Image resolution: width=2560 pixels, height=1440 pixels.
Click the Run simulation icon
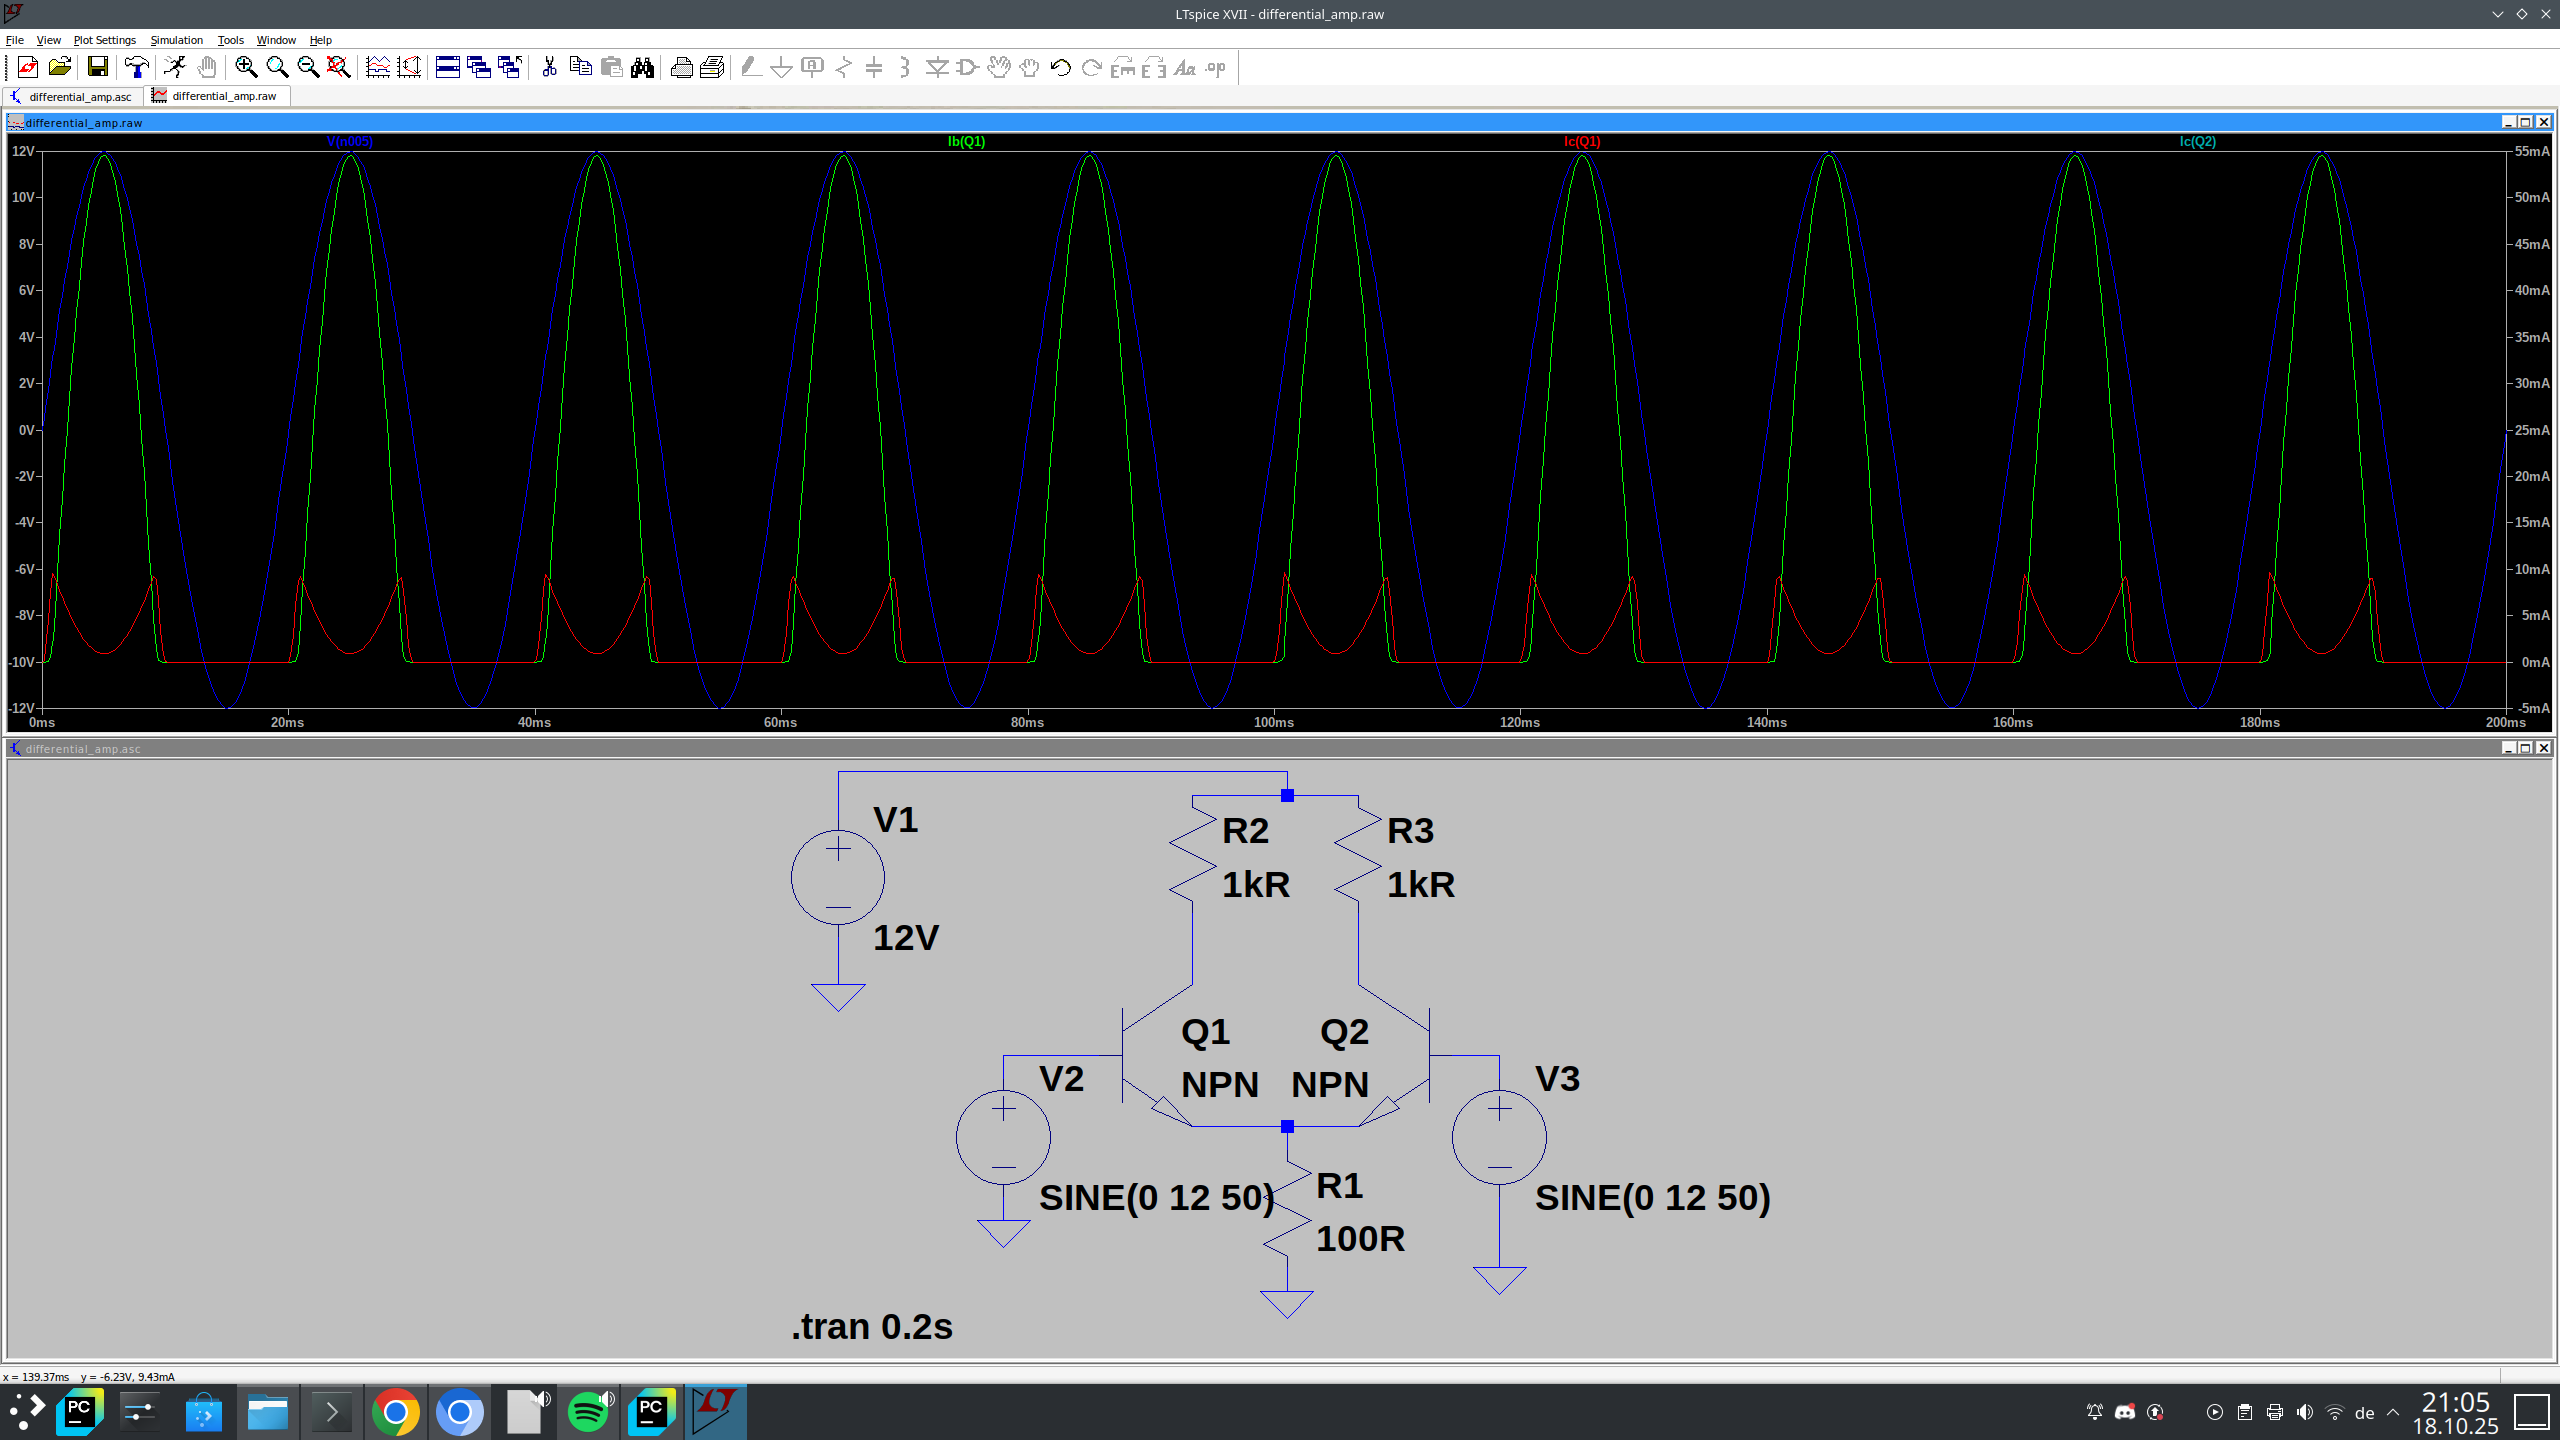(x=175, y=67)
